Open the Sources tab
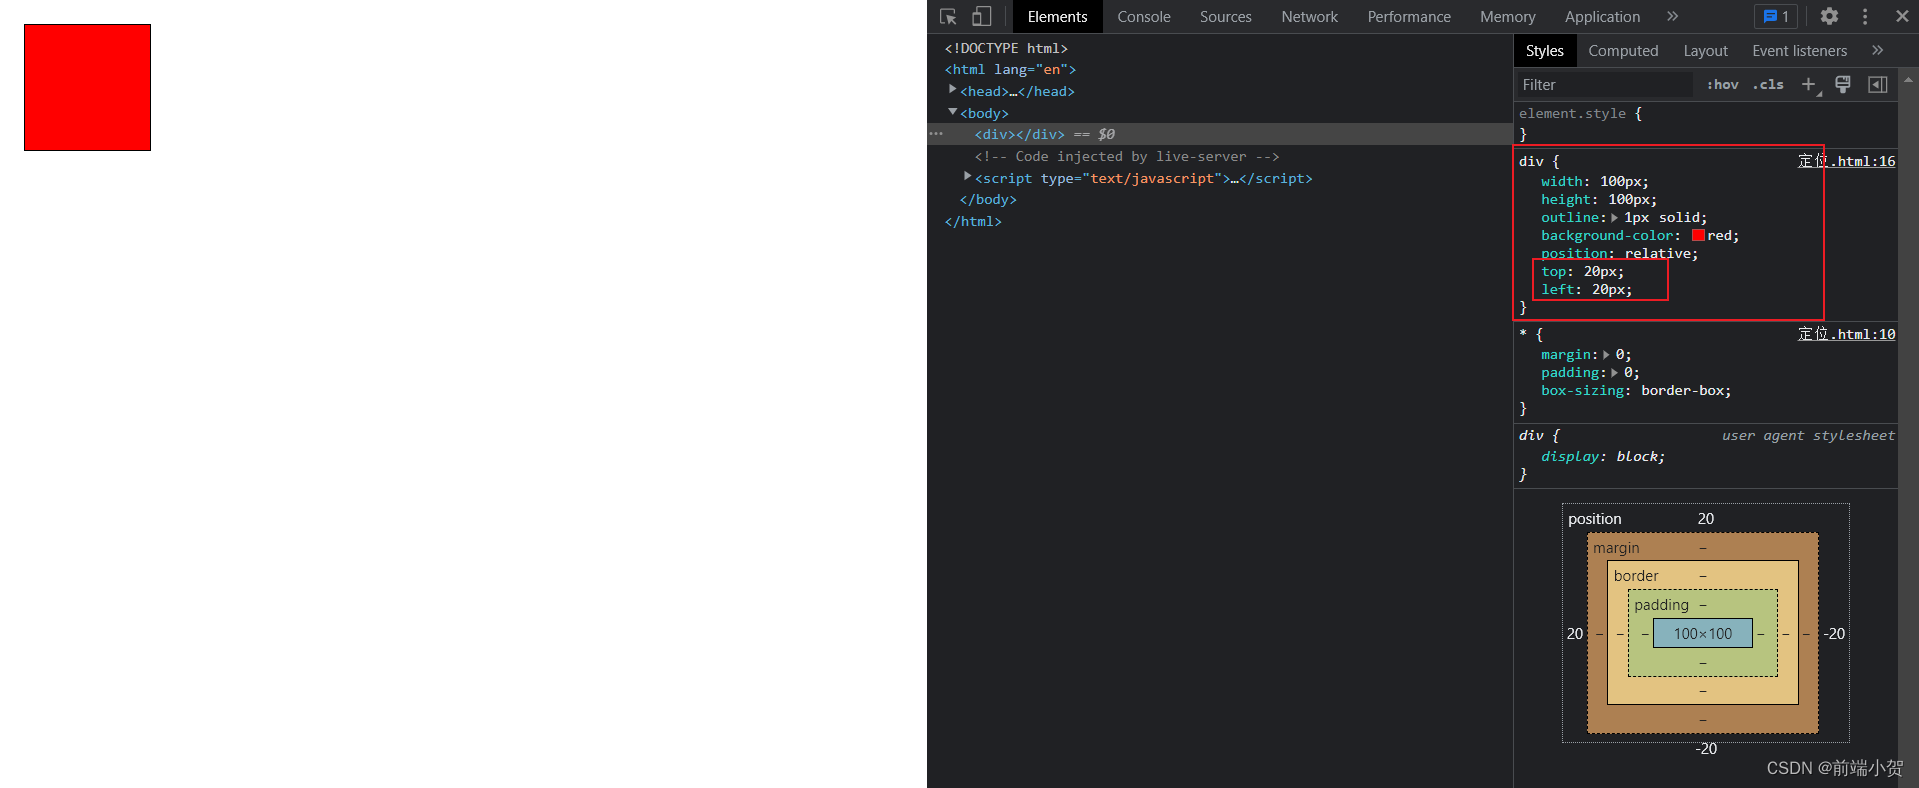 tap(1226, 17)
